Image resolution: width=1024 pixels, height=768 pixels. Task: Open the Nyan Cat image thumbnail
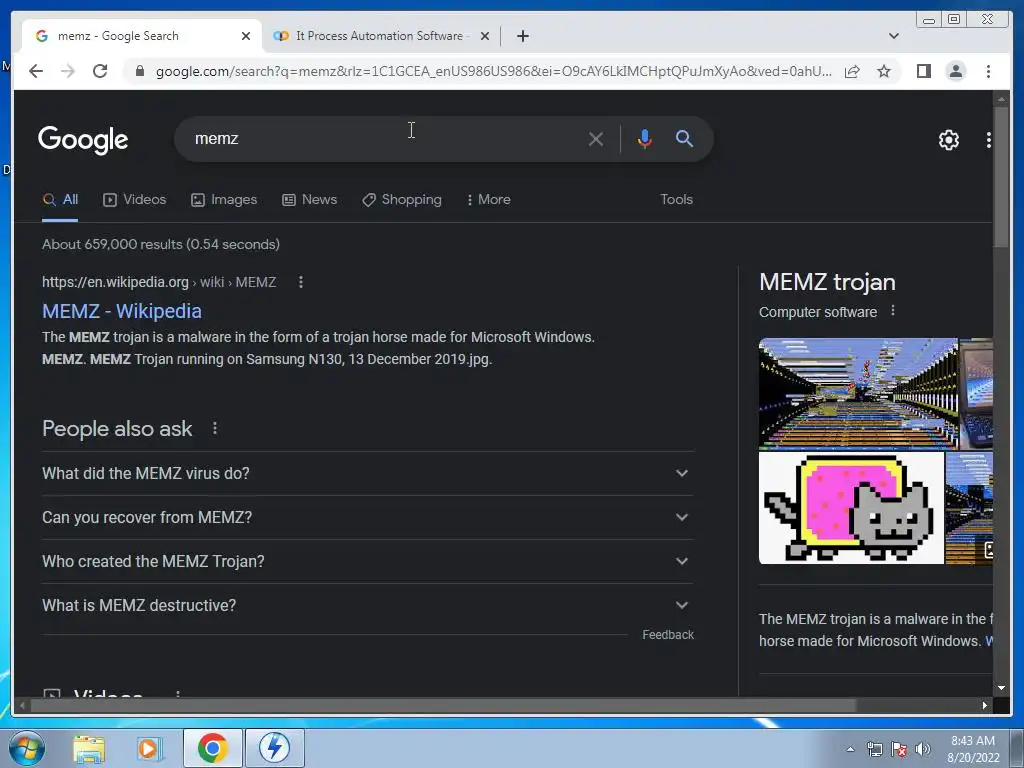pyautogui.click(x=851, y=508)
